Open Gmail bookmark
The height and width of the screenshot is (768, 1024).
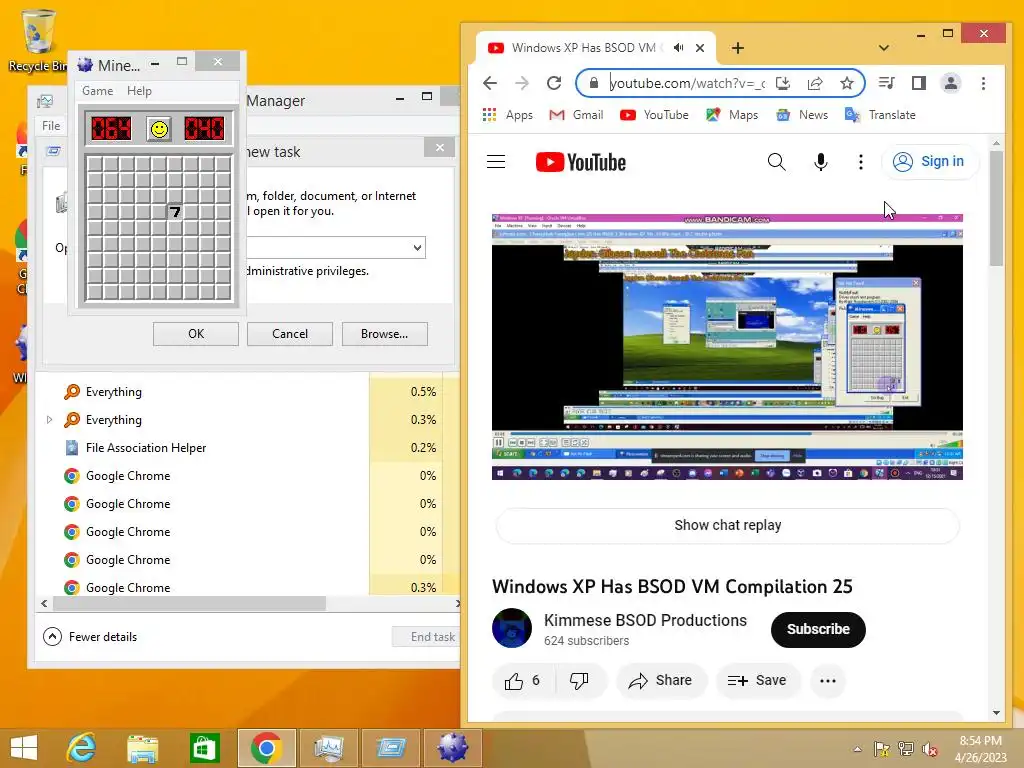pos(576,115)
